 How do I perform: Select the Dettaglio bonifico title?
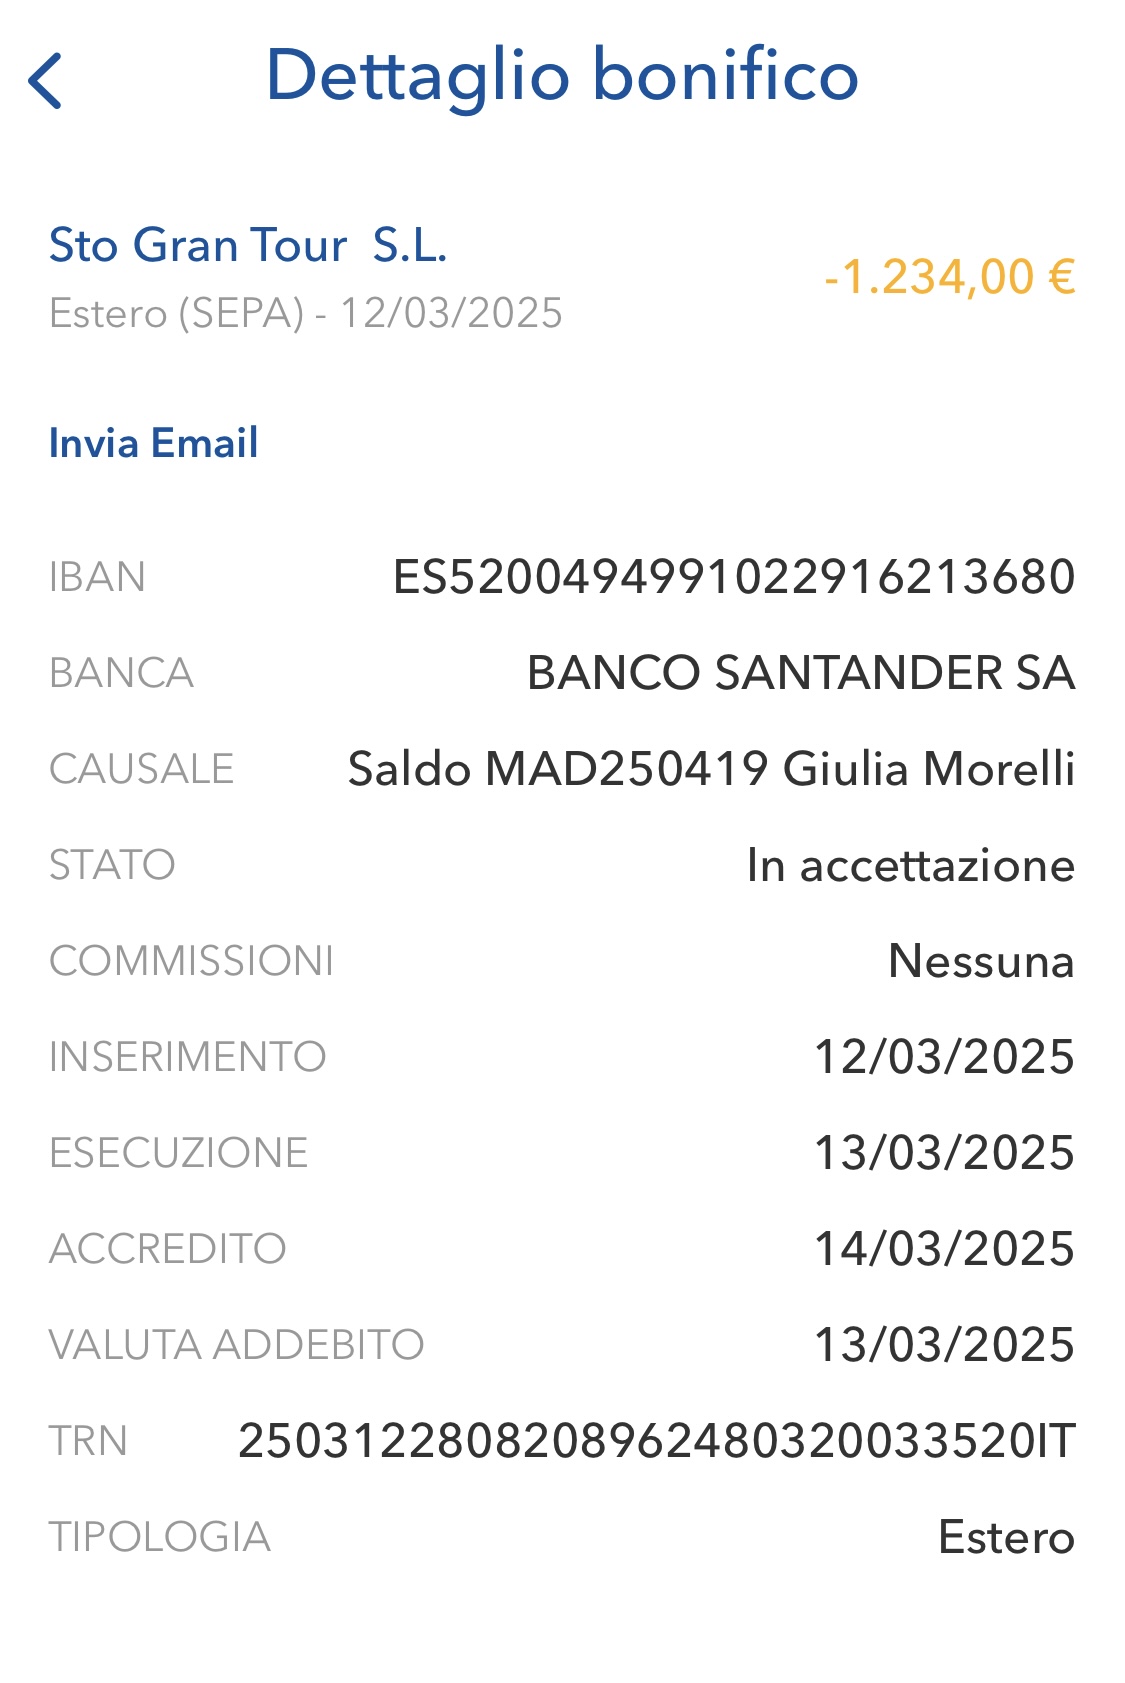tap(562, 77)
